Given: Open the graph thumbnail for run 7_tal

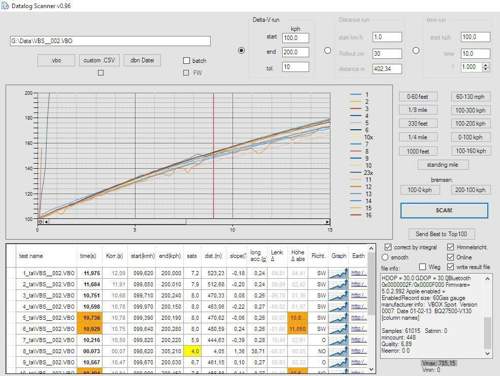Looking at the screenshot, I should pos(339,340).
